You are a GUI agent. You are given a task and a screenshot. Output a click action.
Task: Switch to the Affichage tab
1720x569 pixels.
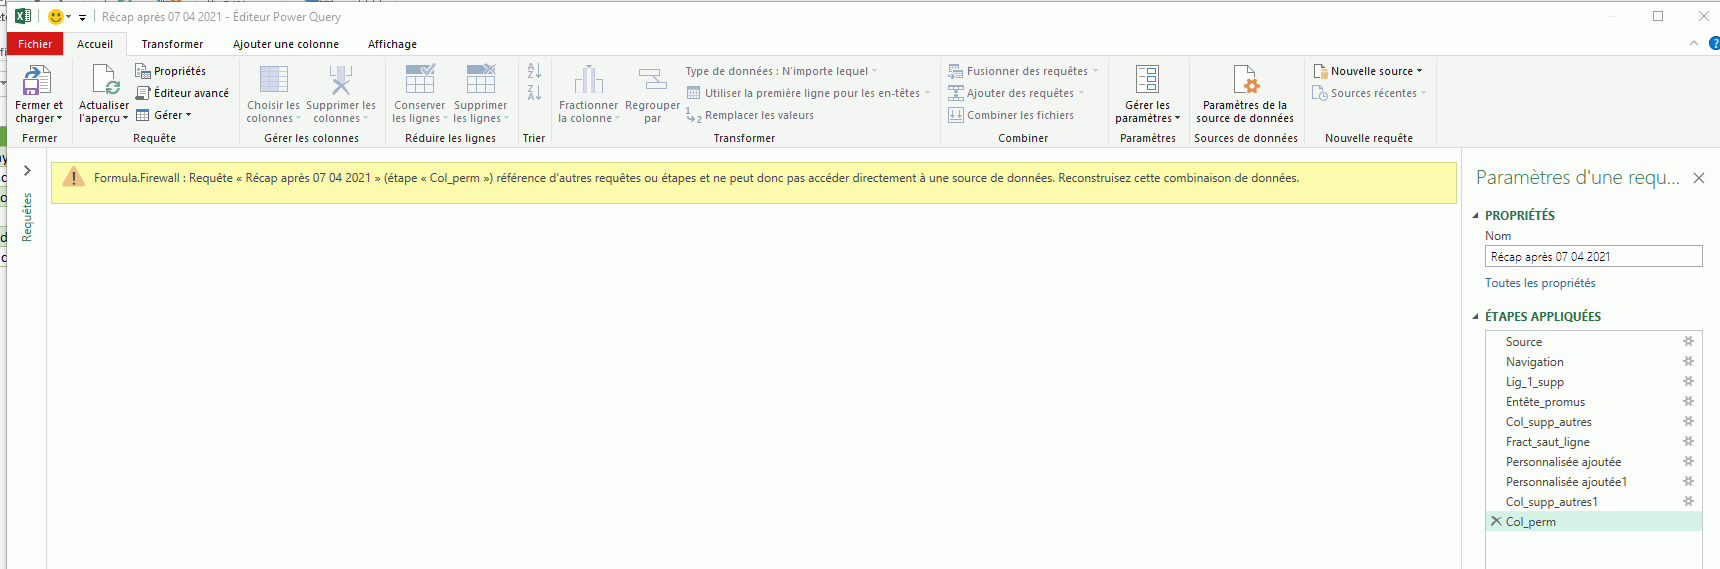[392, 44]
